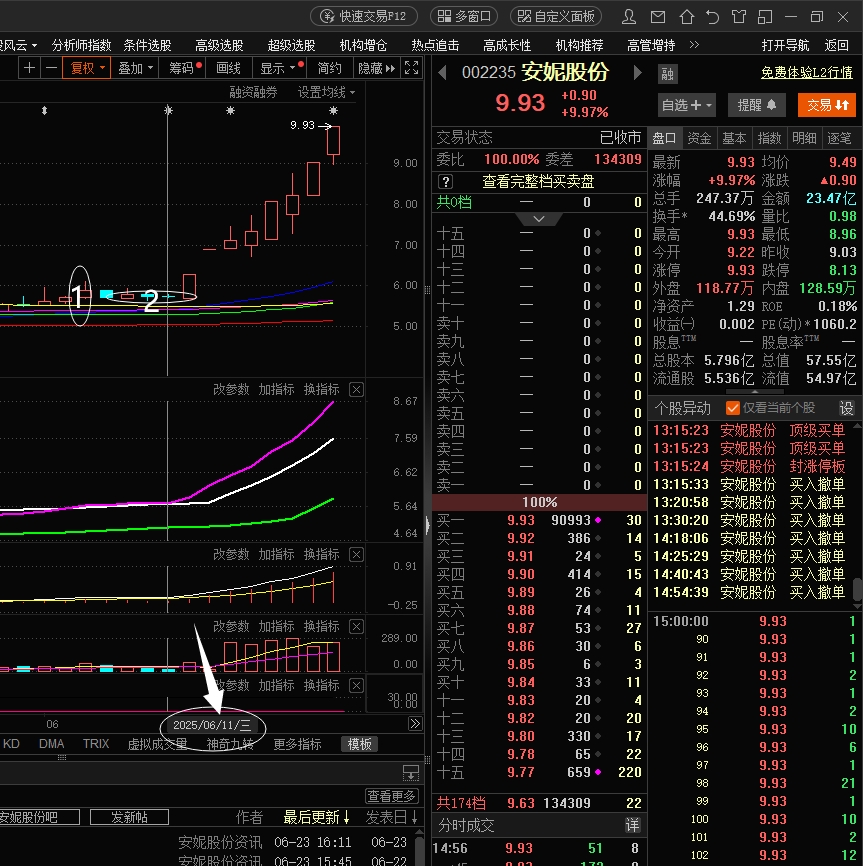Click 模板 template button
Viewport: 863px width, 866px height.
359,744
